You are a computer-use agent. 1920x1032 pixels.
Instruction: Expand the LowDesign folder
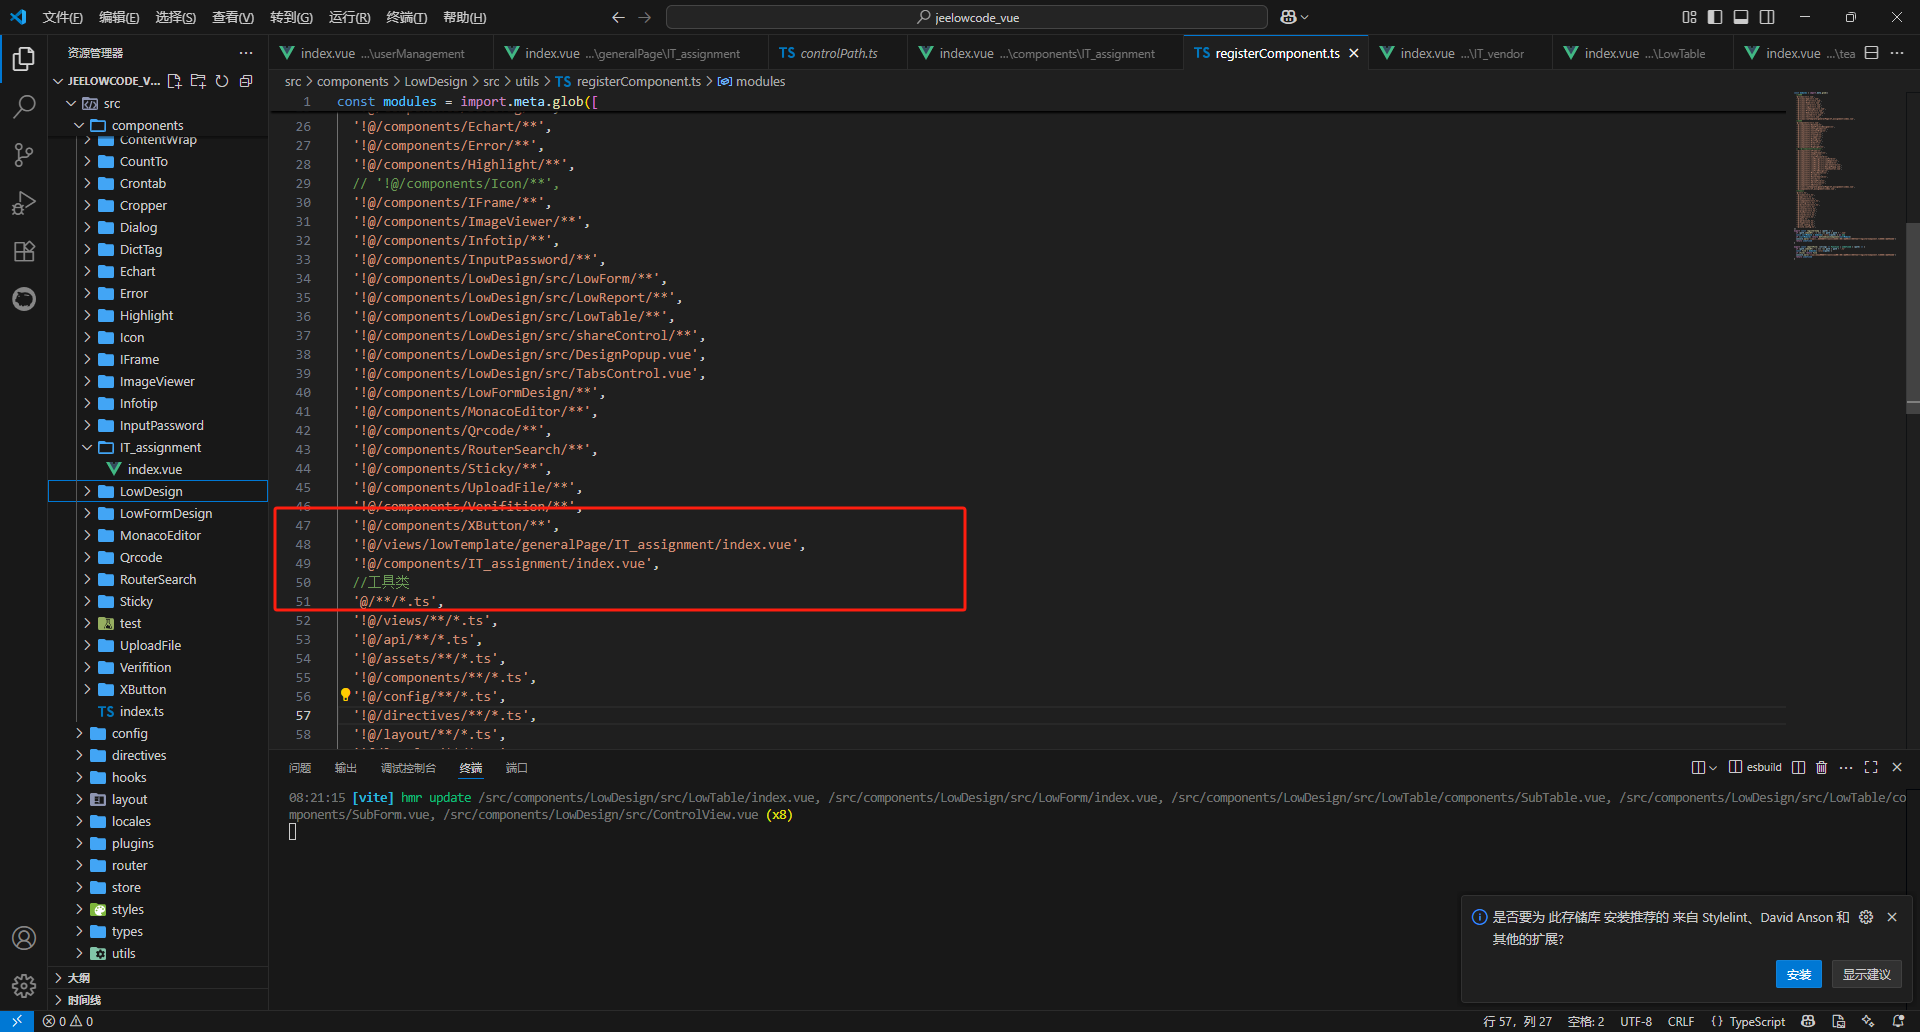click(x=158, y=491)
